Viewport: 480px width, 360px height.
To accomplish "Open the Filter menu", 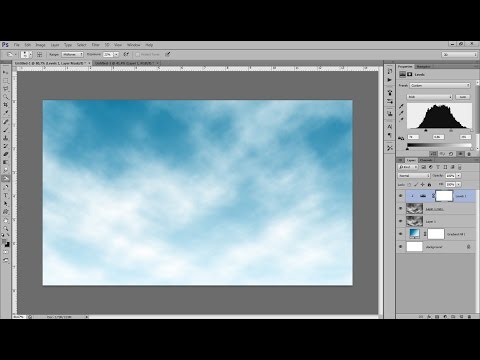I will pos(96,45).
